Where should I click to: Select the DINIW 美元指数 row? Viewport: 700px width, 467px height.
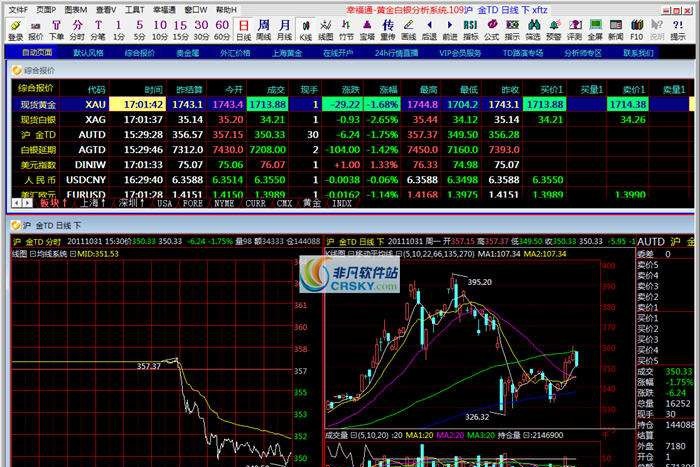[353, 165]
